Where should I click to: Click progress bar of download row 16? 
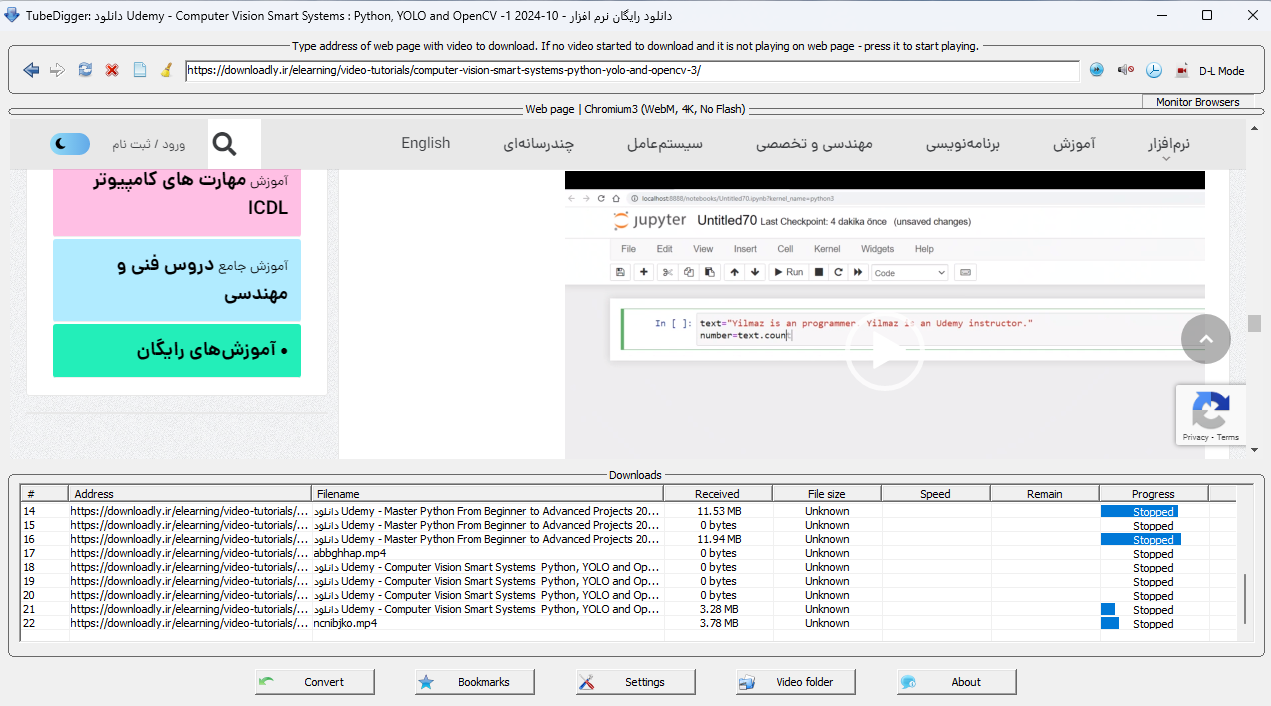click(1141, 539)
